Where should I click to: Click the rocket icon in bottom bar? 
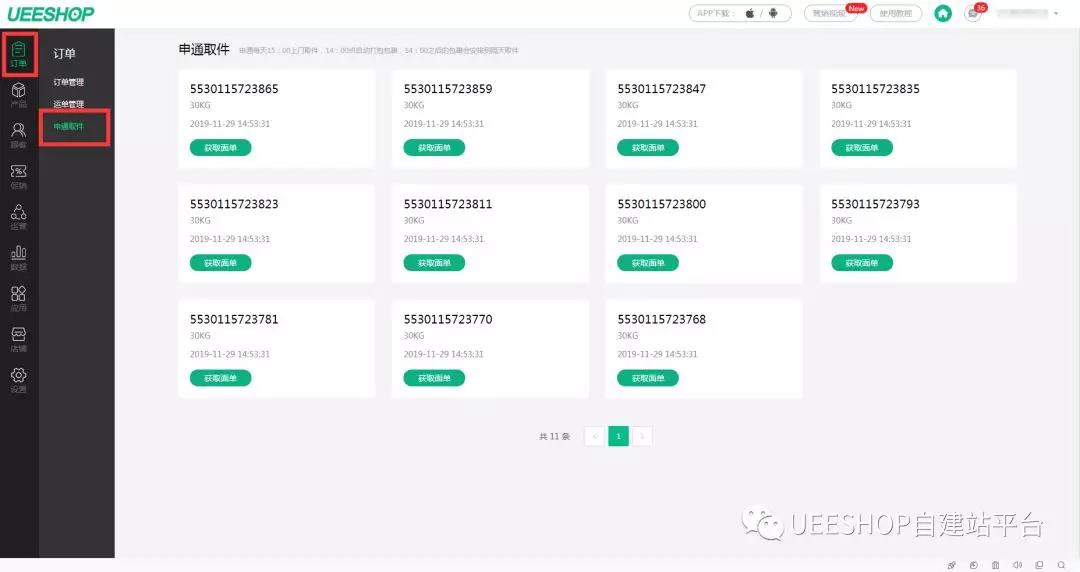[x=951, y=565]
